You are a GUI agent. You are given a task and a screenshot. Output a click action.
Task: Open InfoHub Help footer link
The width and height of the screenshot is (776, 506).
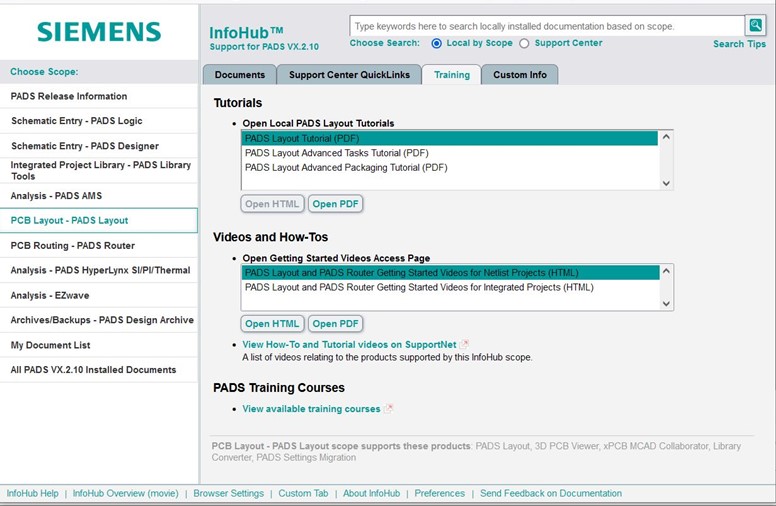pos(32,493)
